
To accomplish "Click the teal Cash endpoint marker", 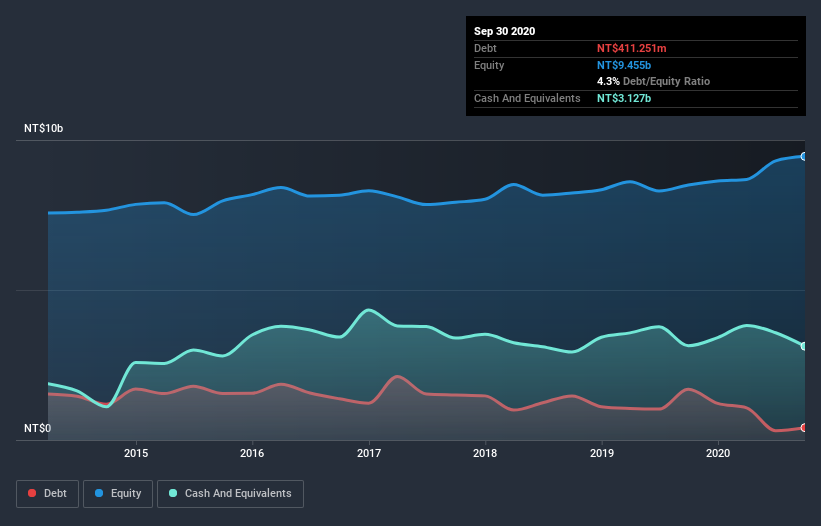I will (x=804, y=346).
